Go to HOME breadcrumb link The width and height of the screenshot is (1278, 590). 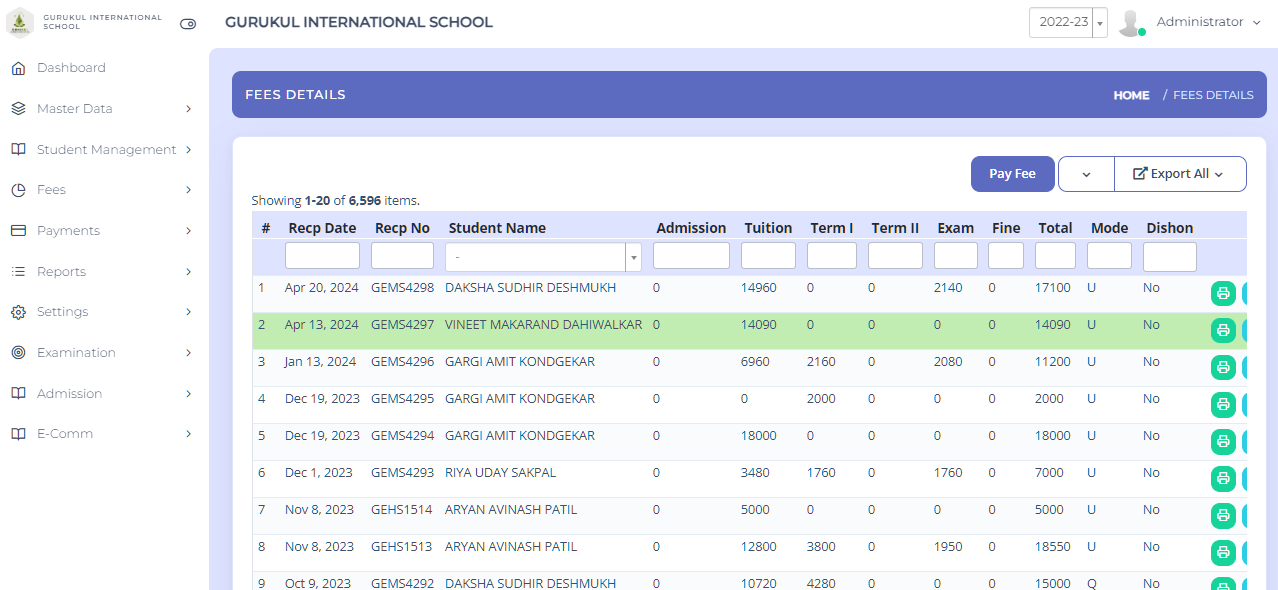pyautogui.click(x=1131, y=95)
